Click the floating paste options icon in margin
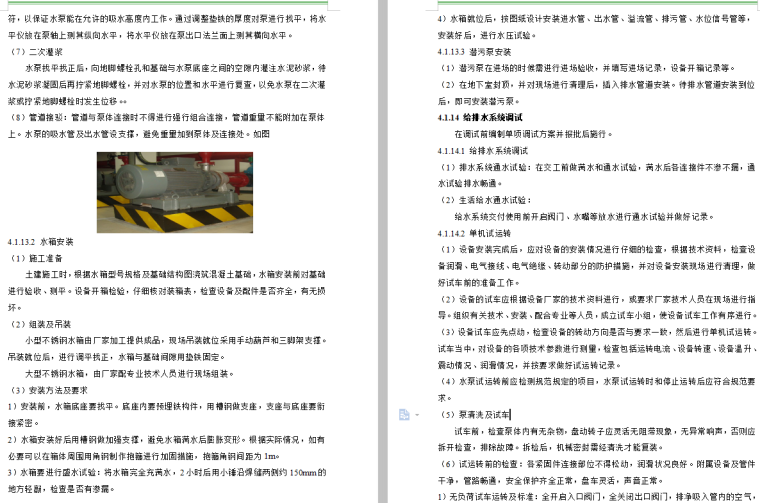This screenshot has height=503, width=760. 402,413
